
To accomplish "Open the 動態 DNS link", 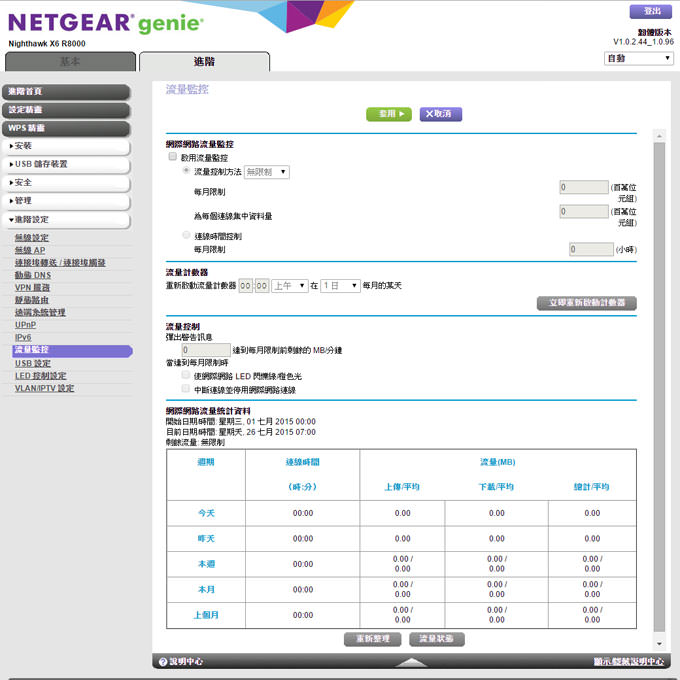I will [33, 275].
